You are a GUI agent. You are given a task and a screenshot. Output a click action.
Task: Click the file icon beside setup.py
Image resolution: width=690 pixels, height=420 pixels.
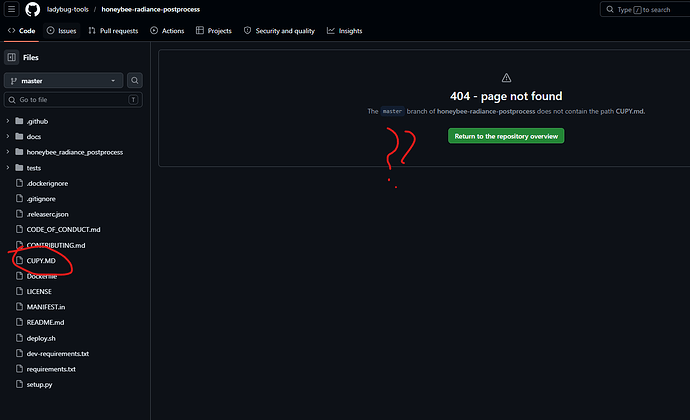pyautogui.click(x=19, y=384)
